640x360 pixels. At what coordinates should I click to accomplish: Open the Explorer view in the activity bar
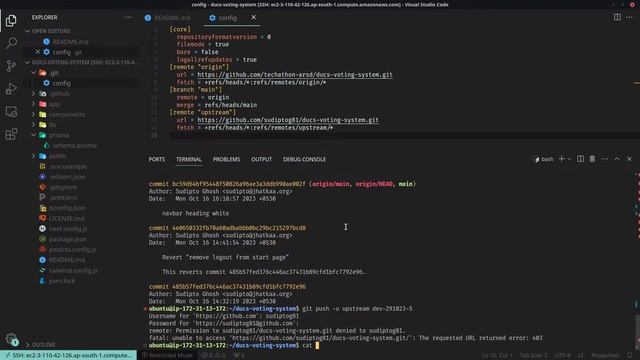coord(11,20)
